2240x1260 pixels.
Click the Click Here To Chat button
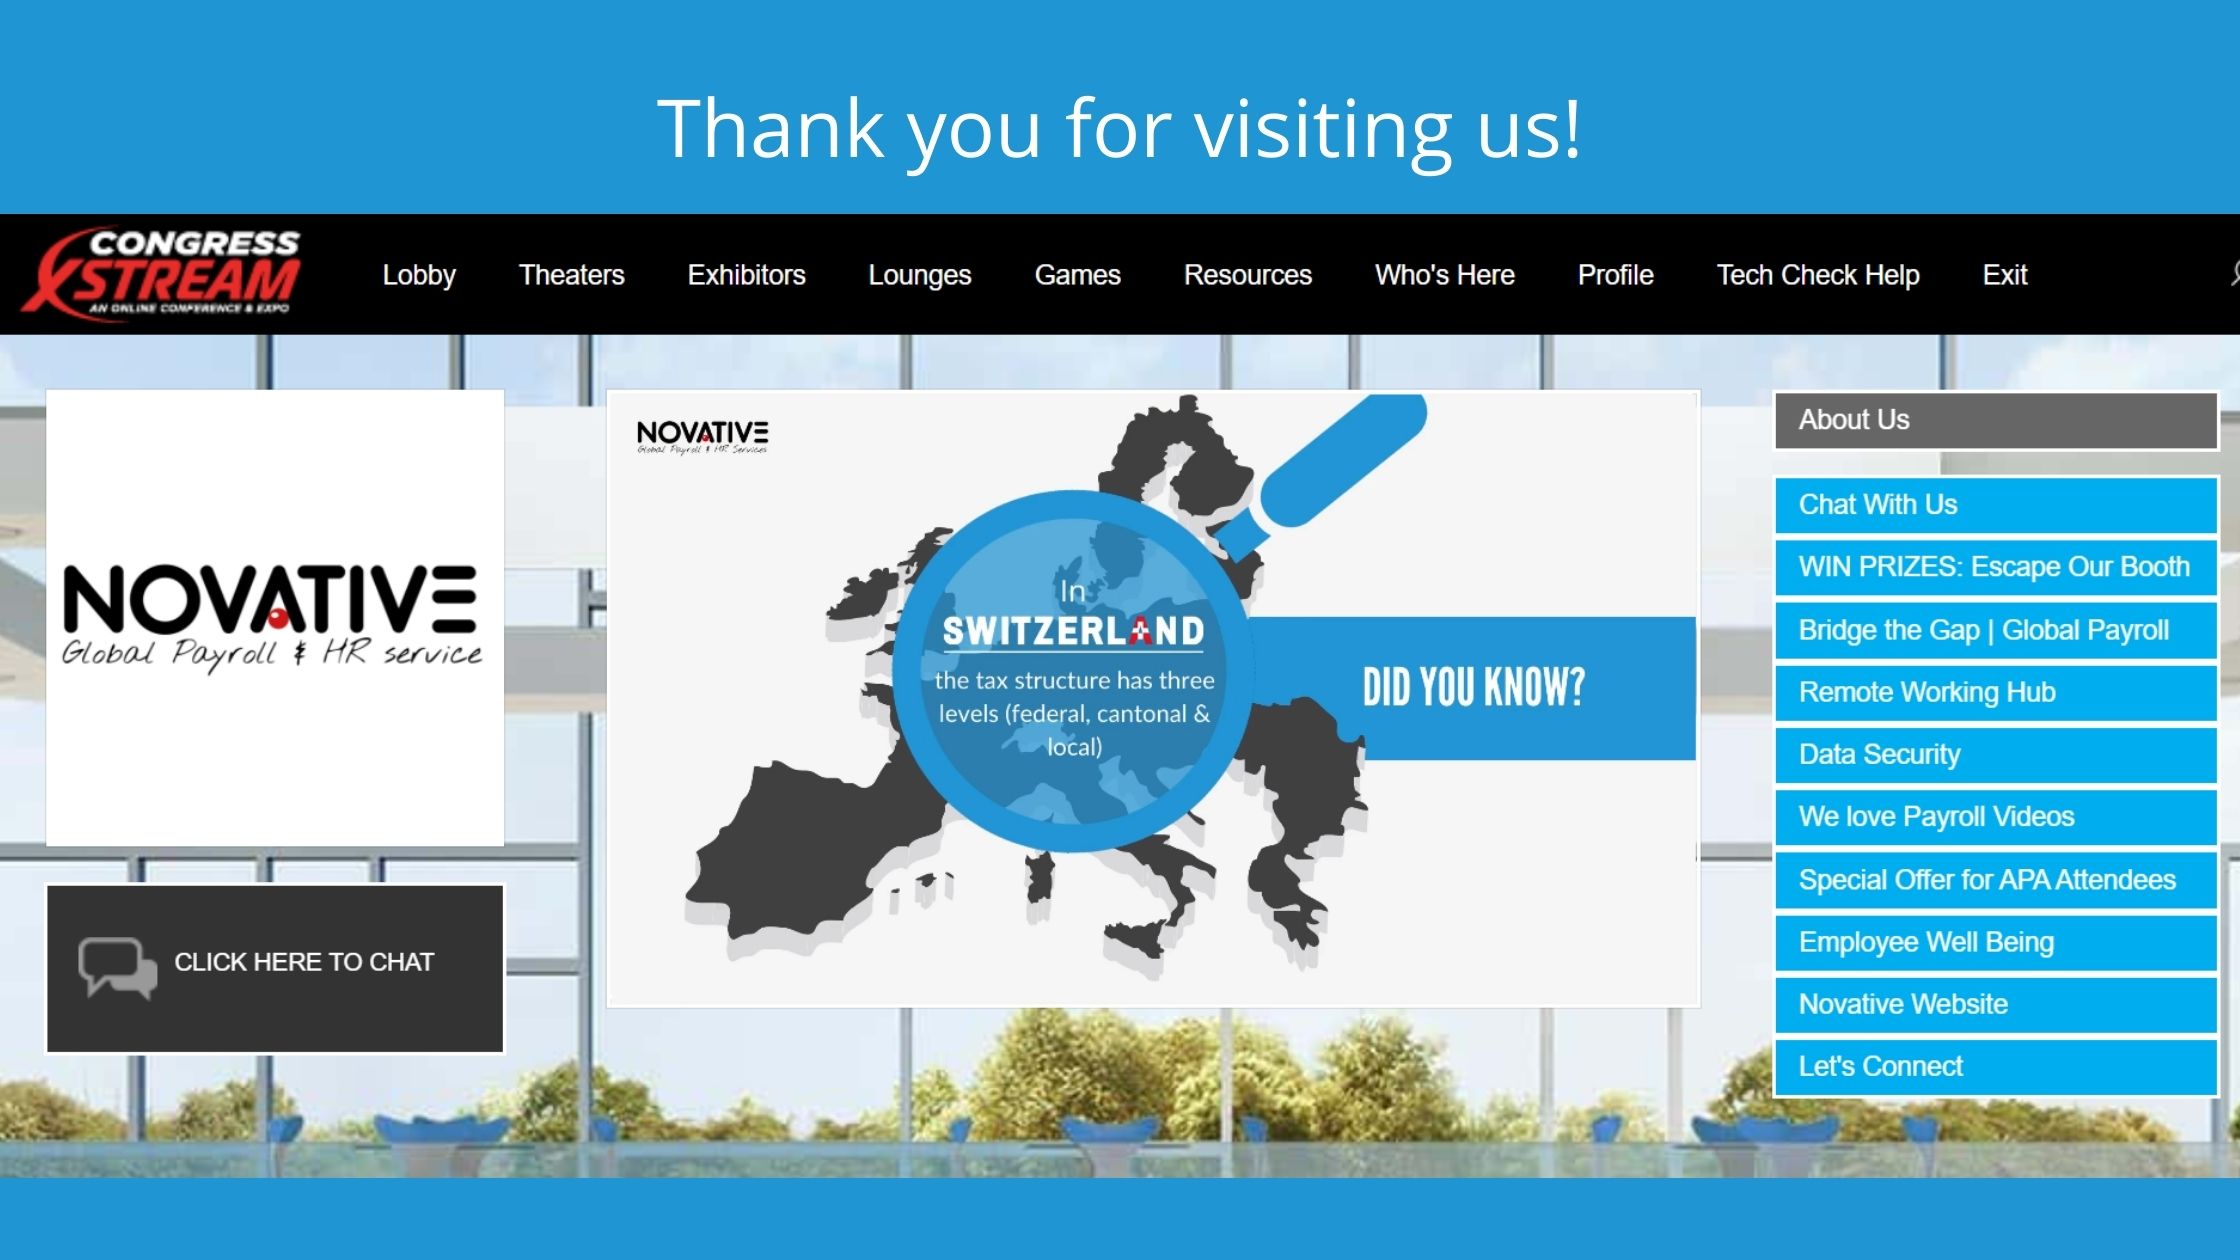pyautogui.click(x=275, y=968)
